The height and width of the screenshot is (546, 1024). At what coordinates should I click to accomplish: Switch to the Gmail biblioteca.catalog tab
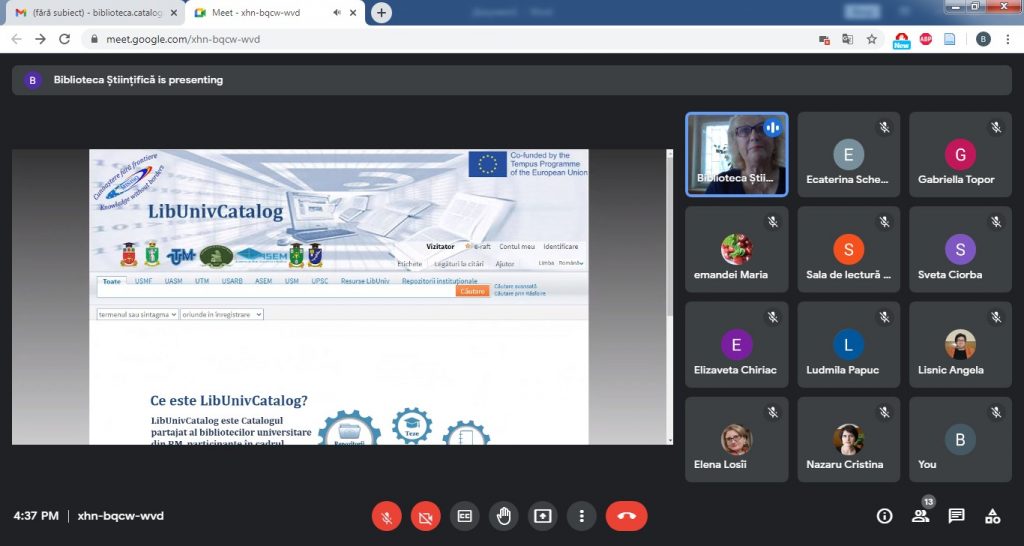click(97, 12)
